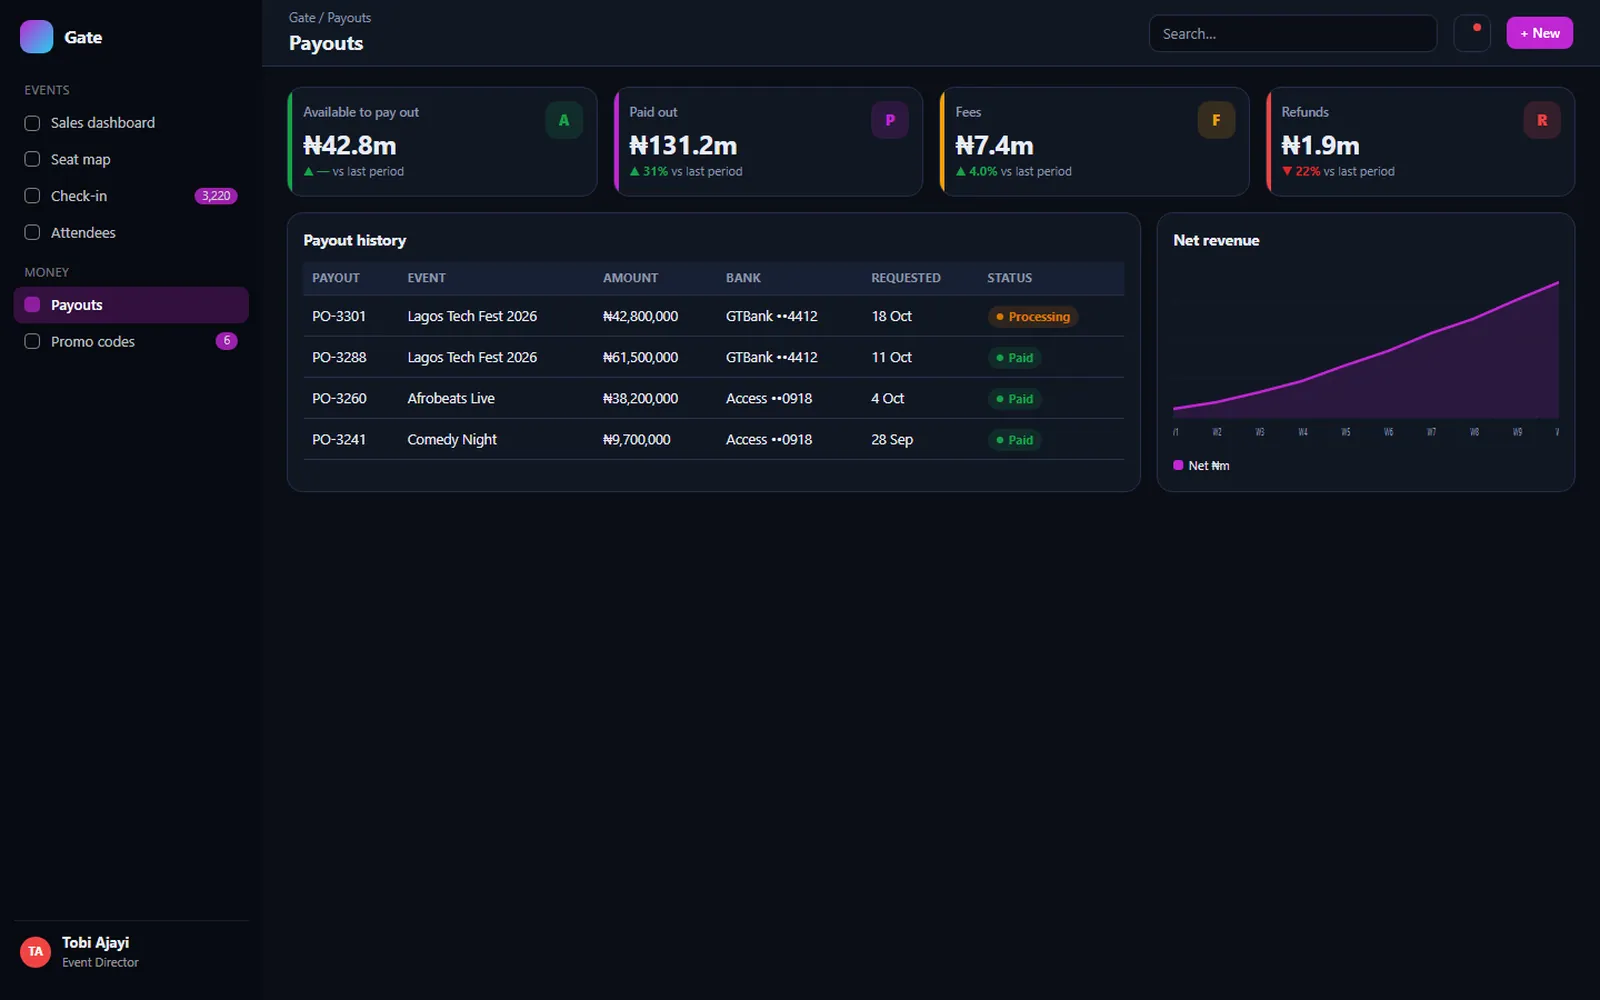Screen dimensions: 1600x1000
Task: Click the + New button
Action: tap(1540, 33)
